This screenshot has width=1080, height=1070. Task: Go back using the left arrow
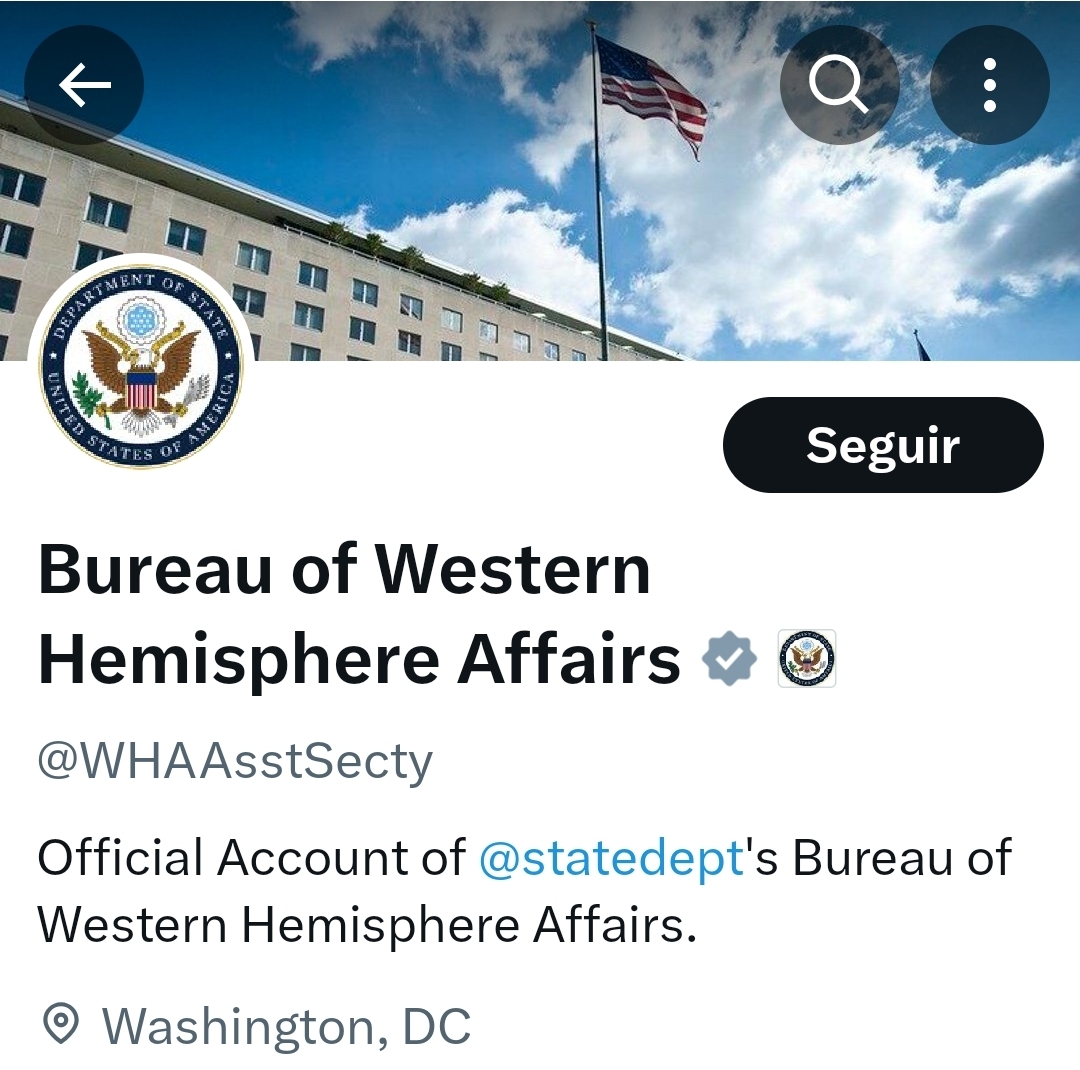point(84,85)
